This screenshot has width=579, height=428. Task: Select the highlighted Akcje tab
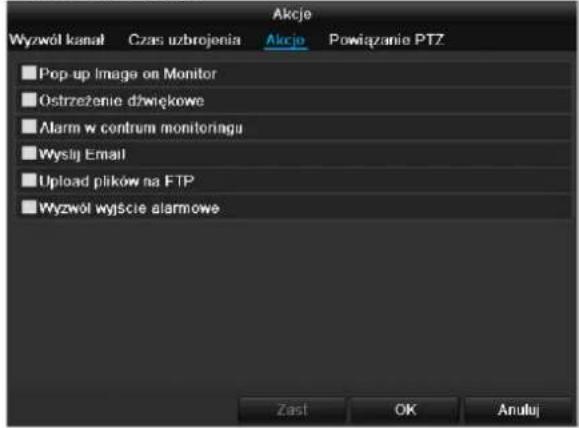coord(285,40)
